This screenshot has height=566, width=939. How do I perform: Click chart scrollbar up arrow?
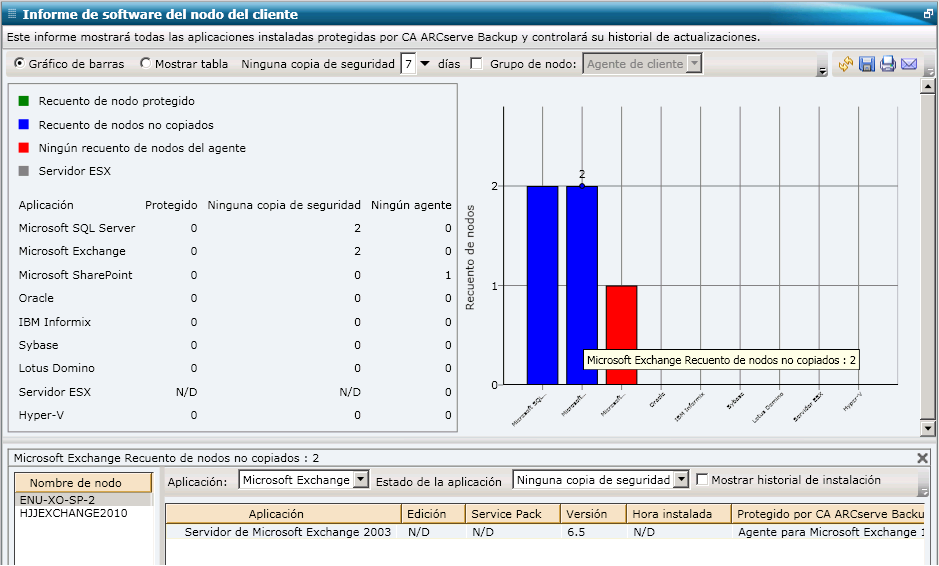coord(928,87)
